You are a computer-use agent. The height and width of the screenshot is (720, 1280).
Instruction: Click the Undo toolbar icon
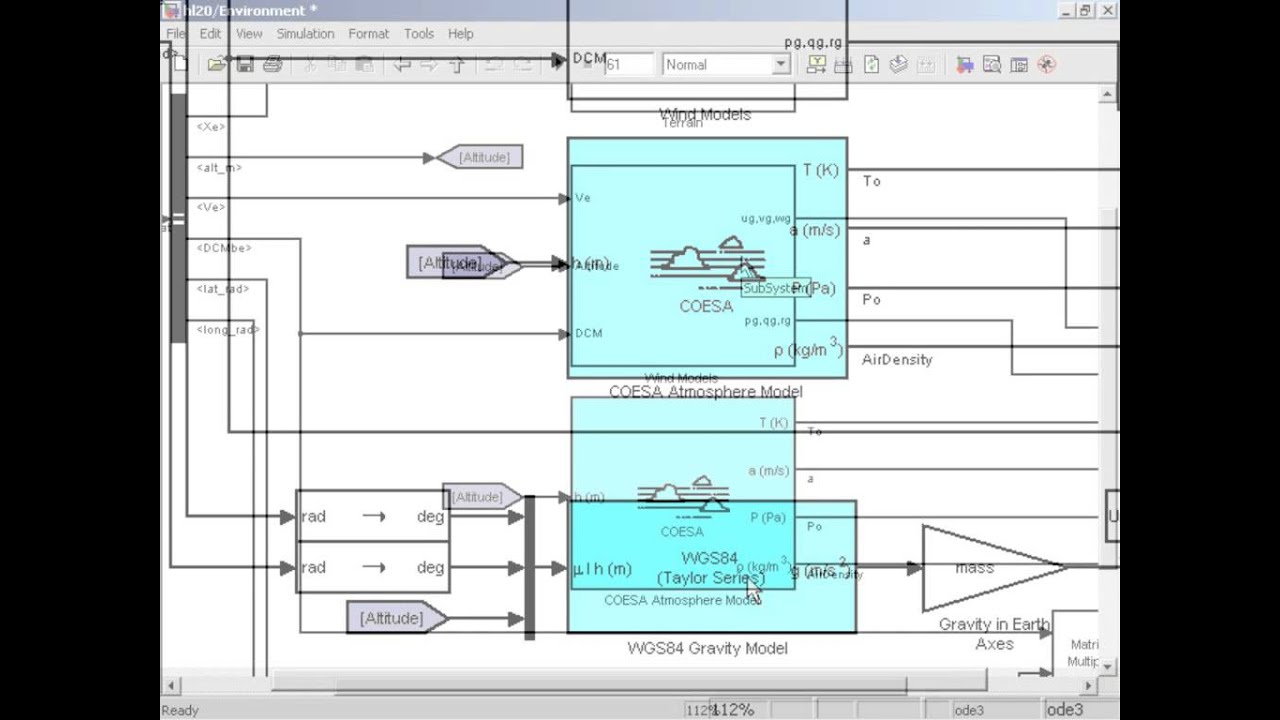(x=494, y=64)
